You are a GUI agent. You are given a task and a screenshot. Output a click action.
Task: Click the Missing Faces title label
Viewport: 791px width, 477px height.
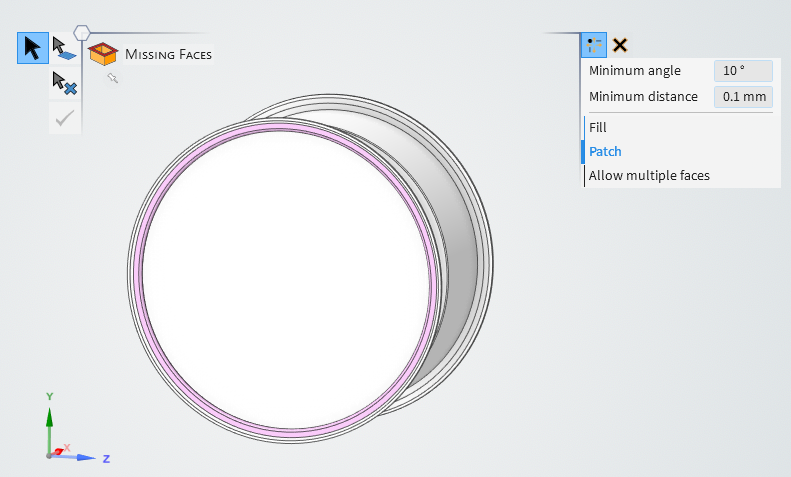click(x=168, y=54)
